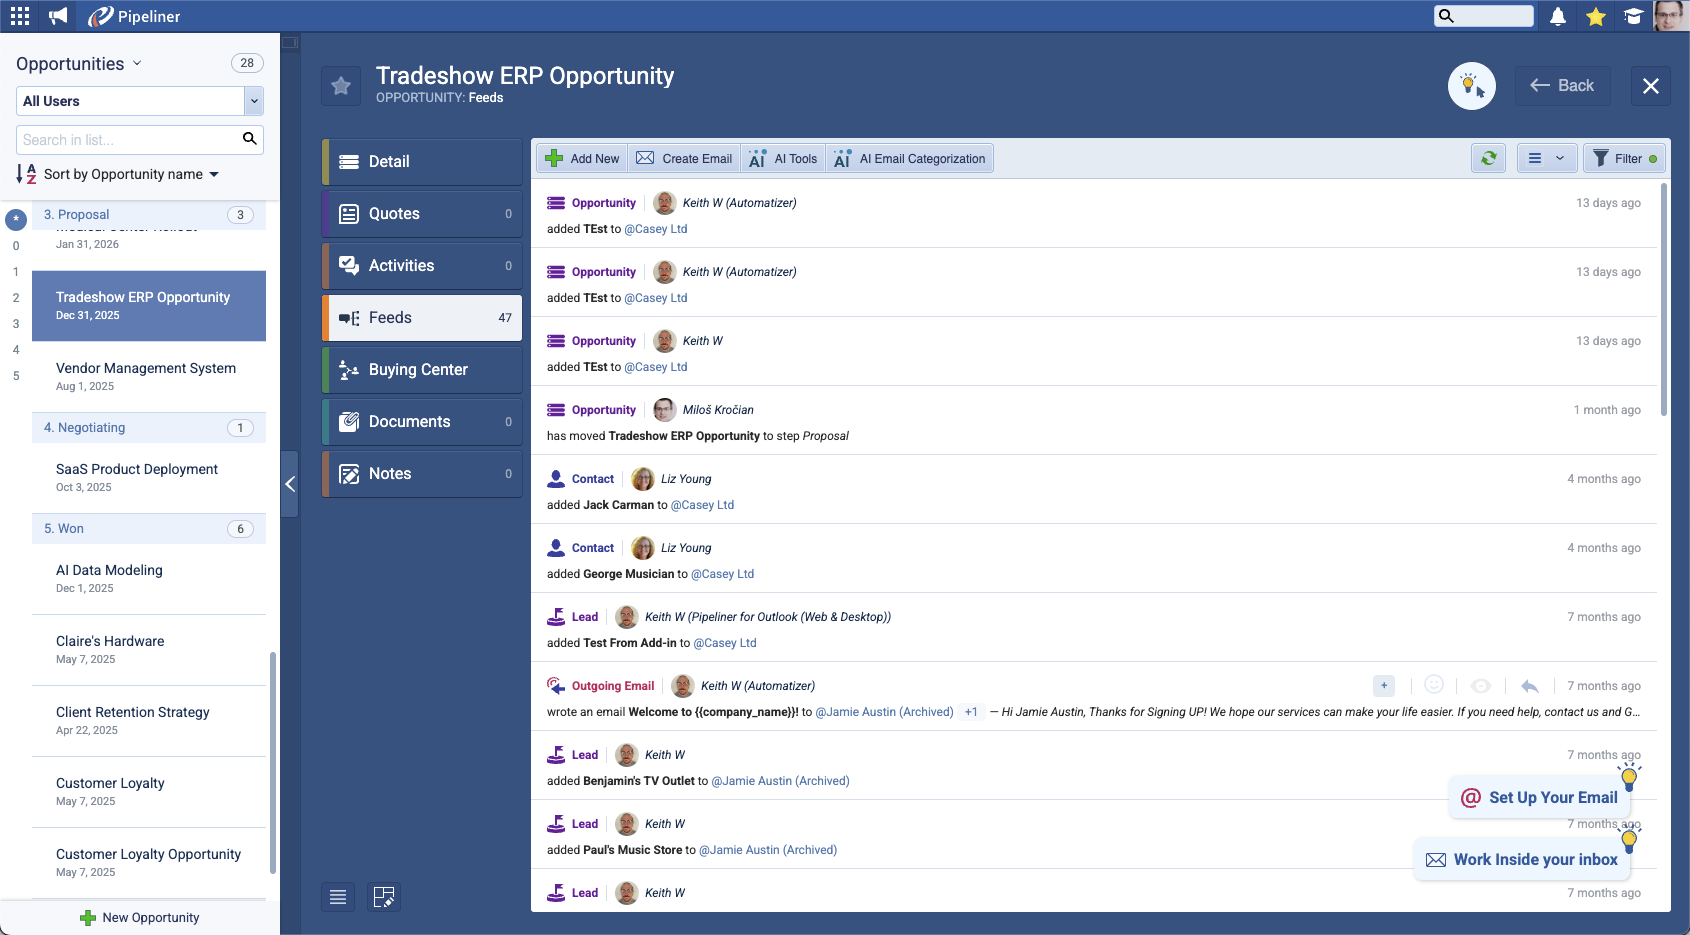Collapse the left list panel arrow
Viewport: 1690px width, 935px height.
point(290,484)
